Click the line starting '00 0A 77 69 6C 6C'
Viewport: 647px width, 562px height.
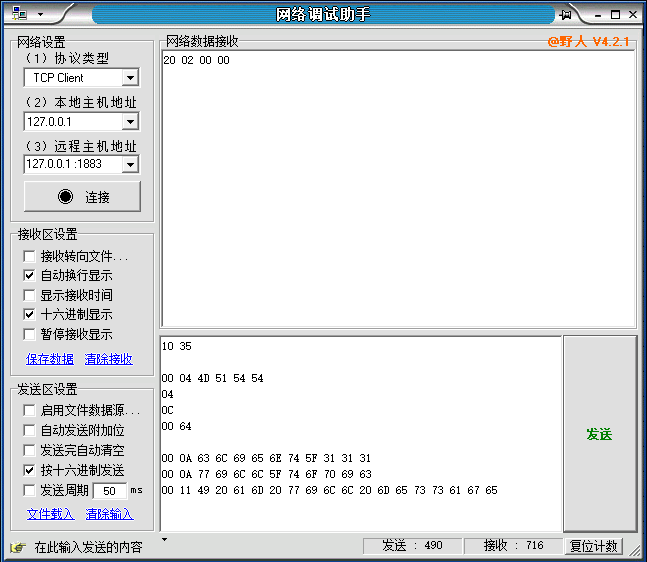(x=267, y=474)
